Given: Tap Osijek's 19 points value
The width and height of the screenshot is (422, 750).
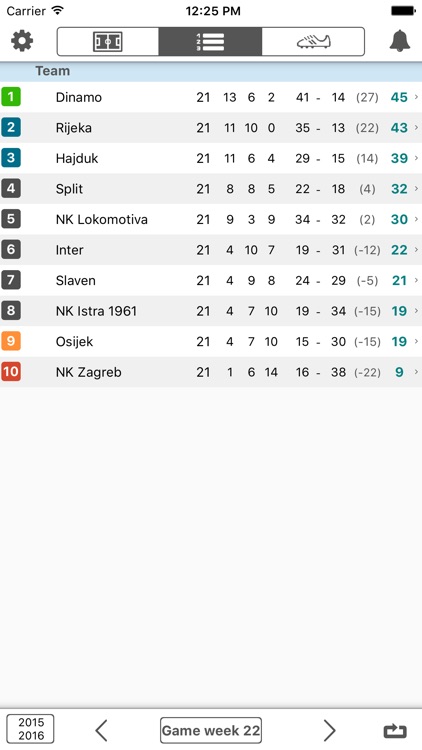Looking at the screenshot, I should tap(399, 342).
